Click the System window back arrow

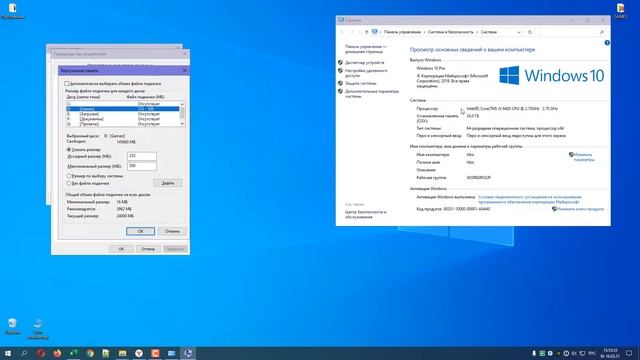click(x=342, y=32)
